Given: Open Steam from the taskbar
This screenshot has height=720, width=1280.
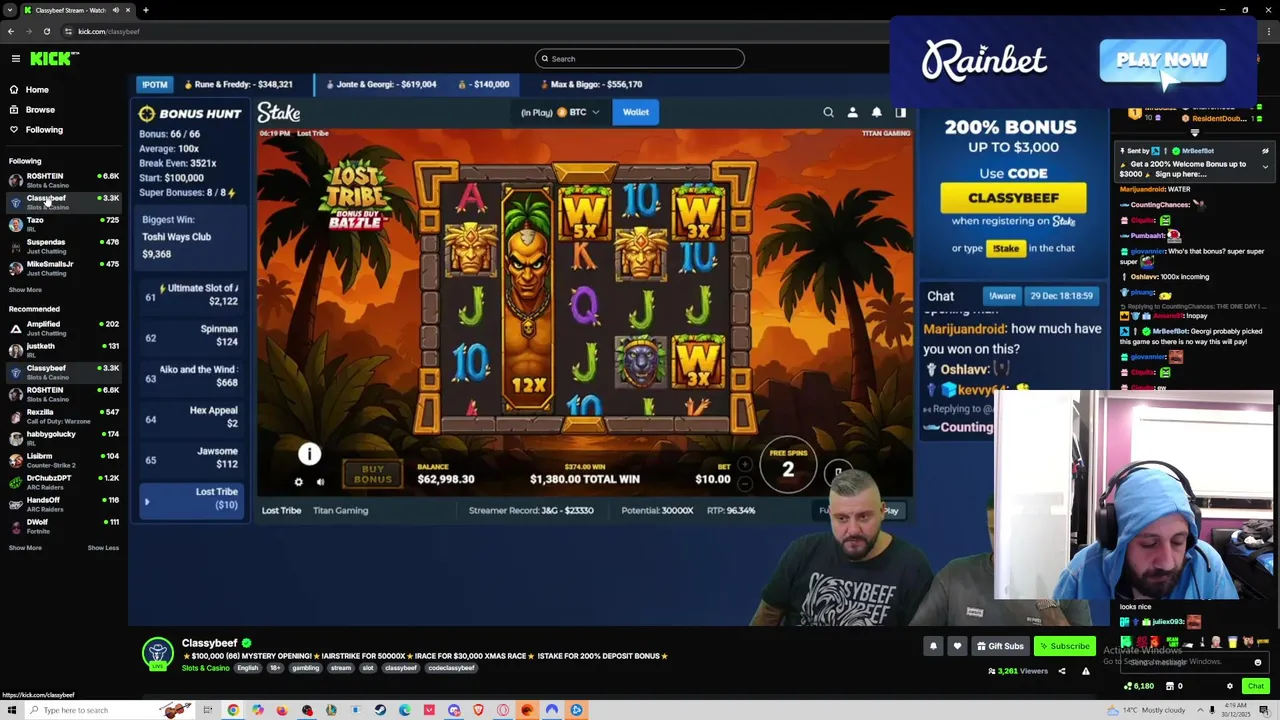Looking at the screenshot, I should click(380, 710).
